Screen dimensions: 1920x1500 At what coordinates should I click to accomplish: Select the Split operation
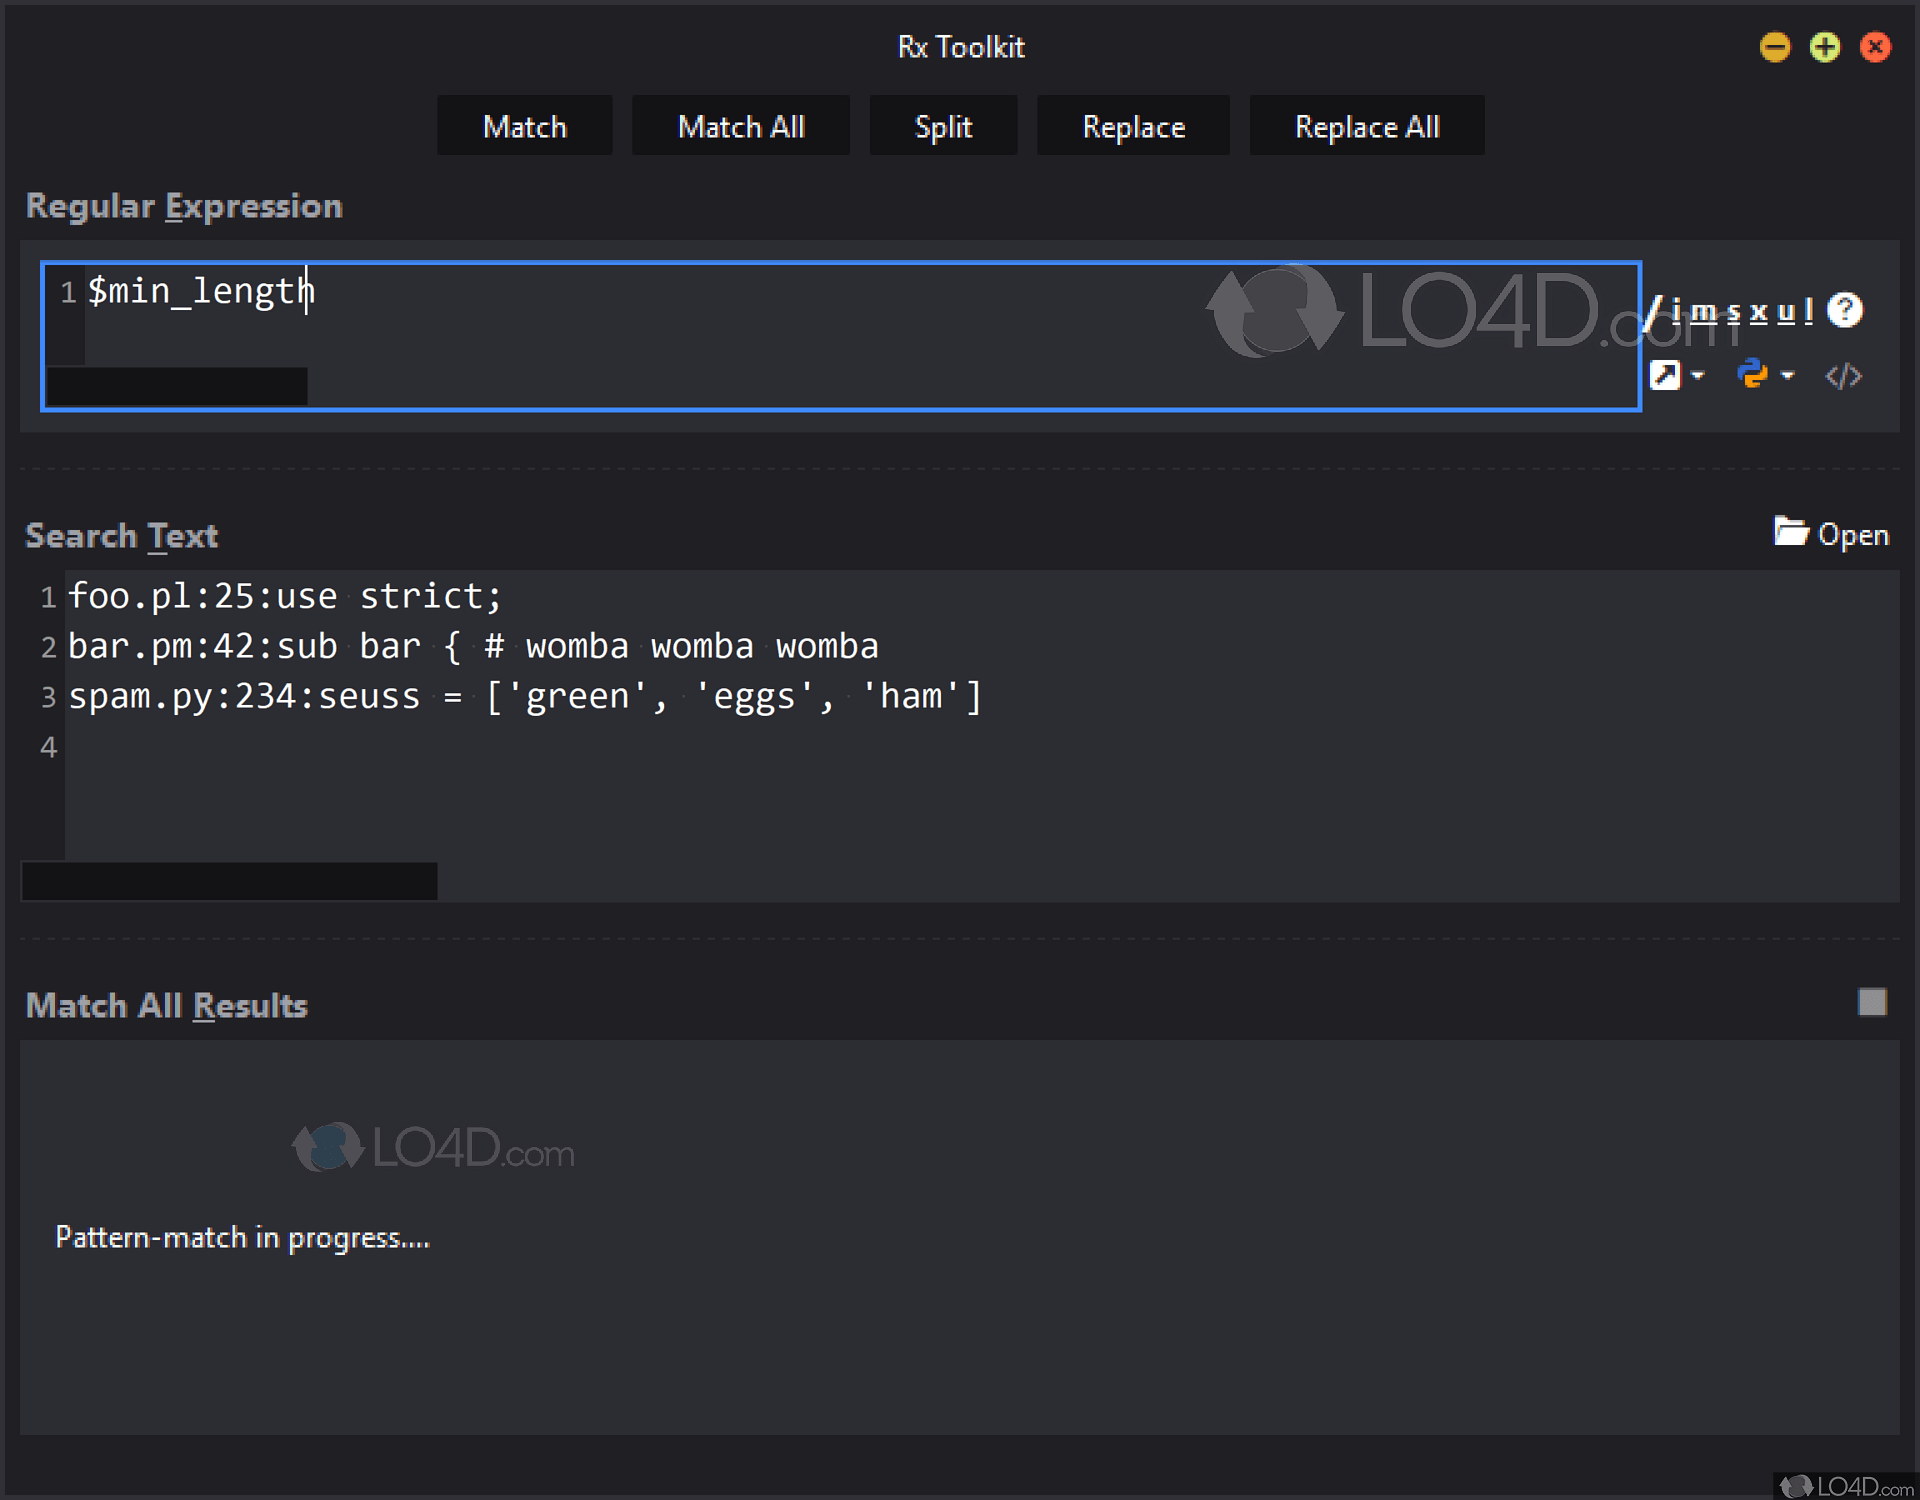(x=942, y=126)
